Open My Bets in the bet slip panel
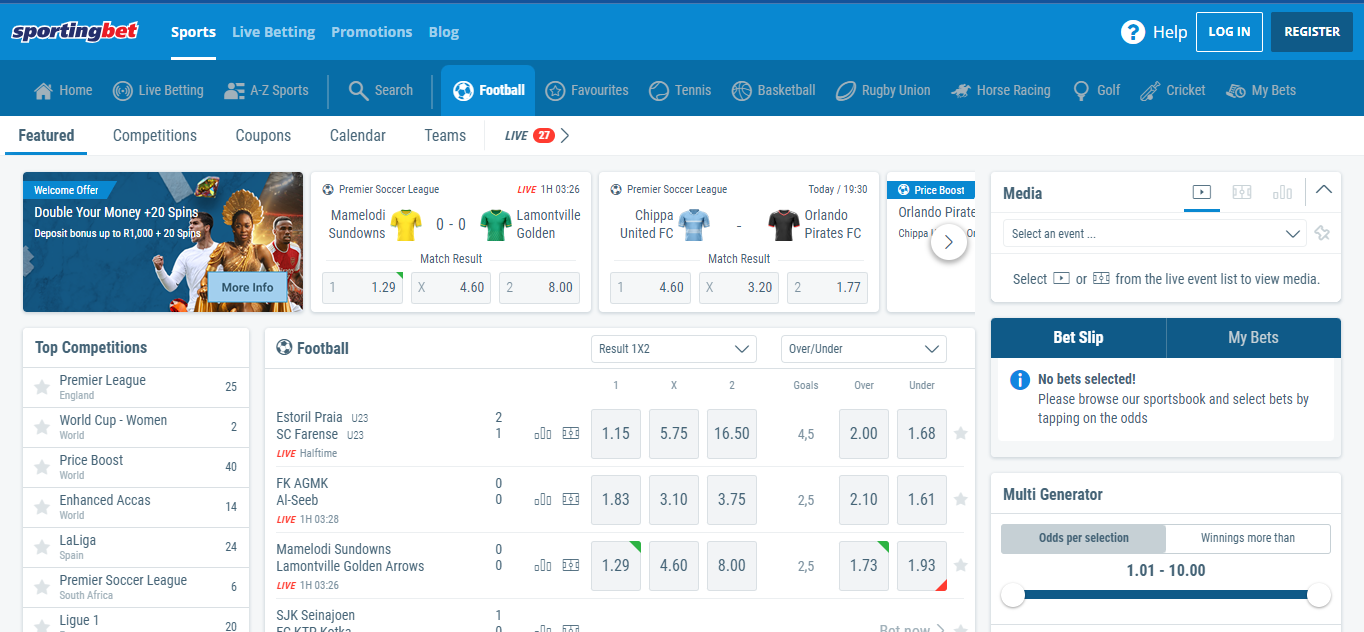This screenshot has width=1364, height=632. [1253, 337]
